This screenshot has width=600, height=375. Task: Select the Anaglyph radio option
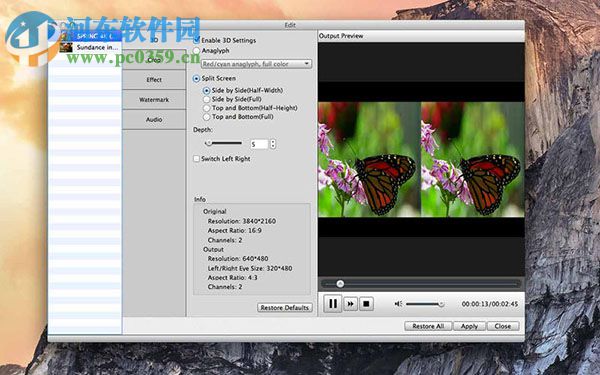(196, 51)
